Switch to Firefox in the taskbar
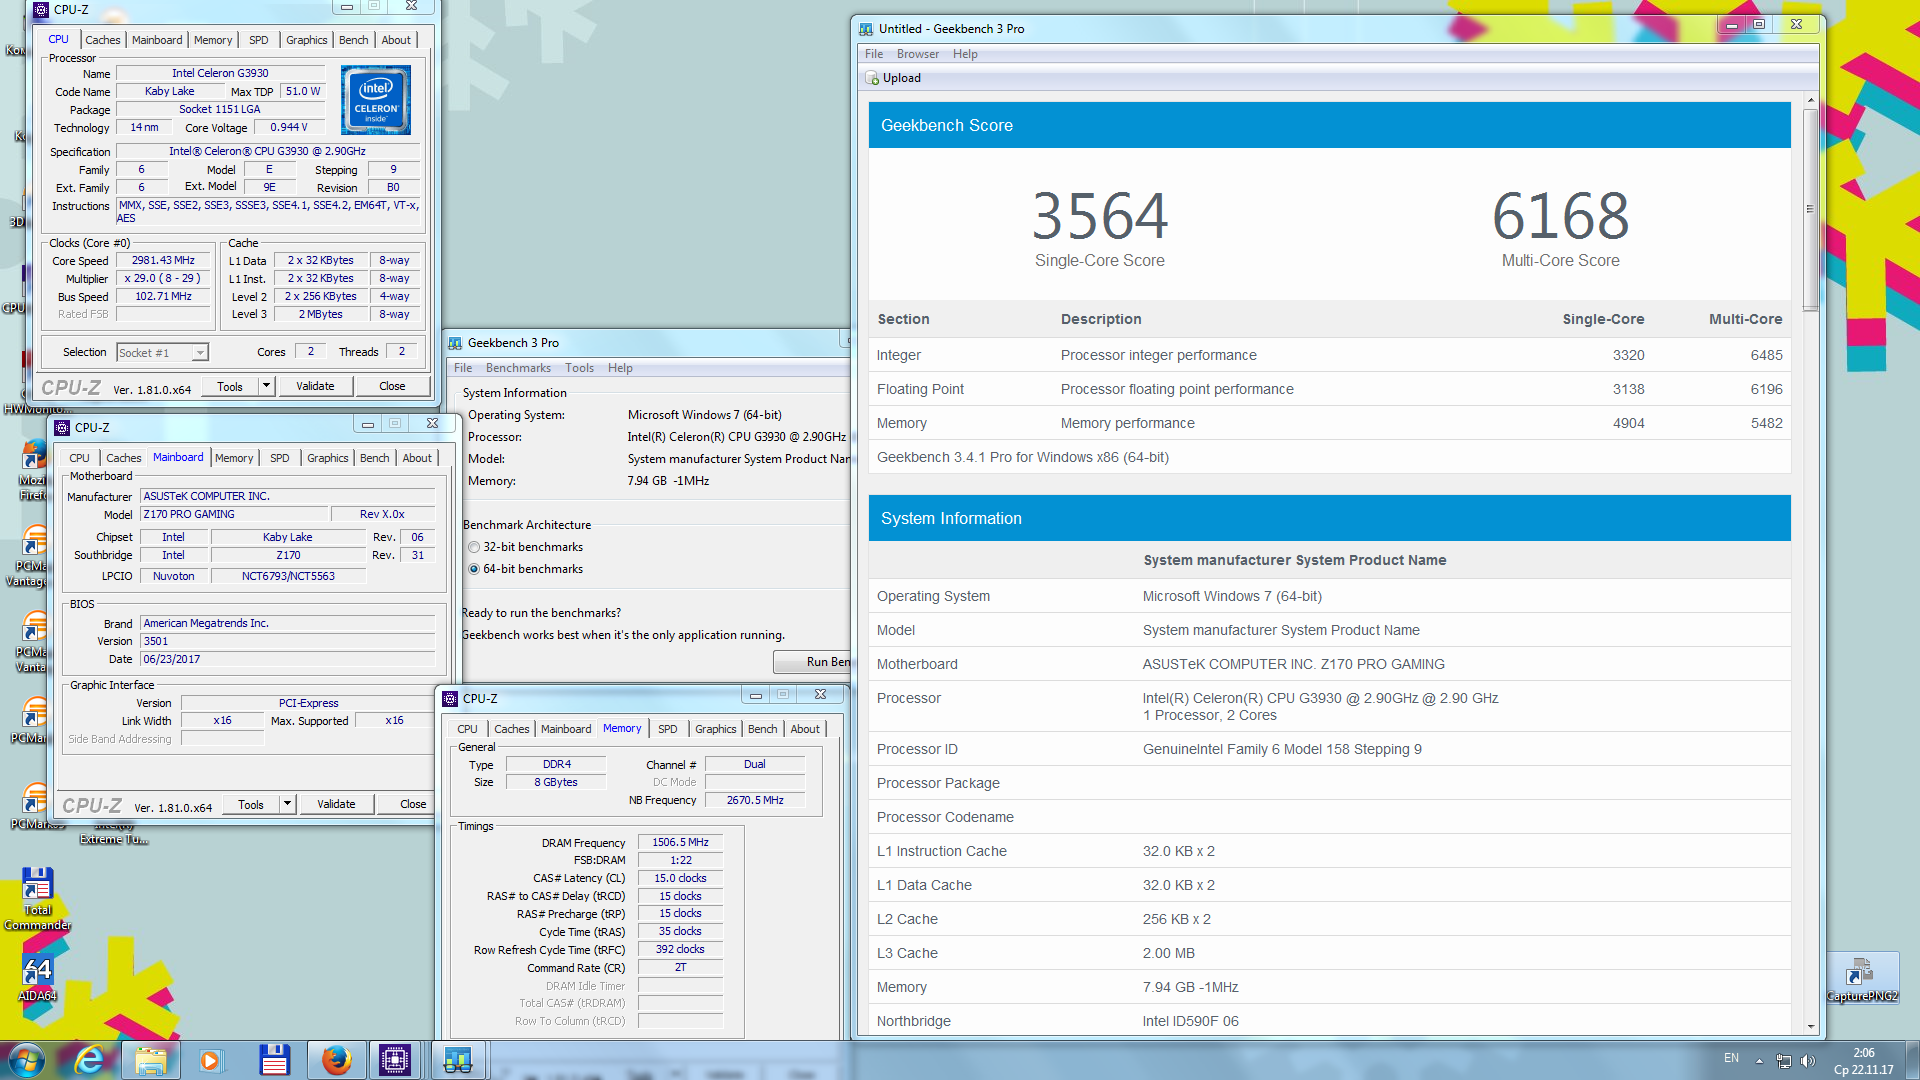Image resolution: width=1920 pixels, height=1080 pixels. pyautogui.click(x=336, y=1059)
